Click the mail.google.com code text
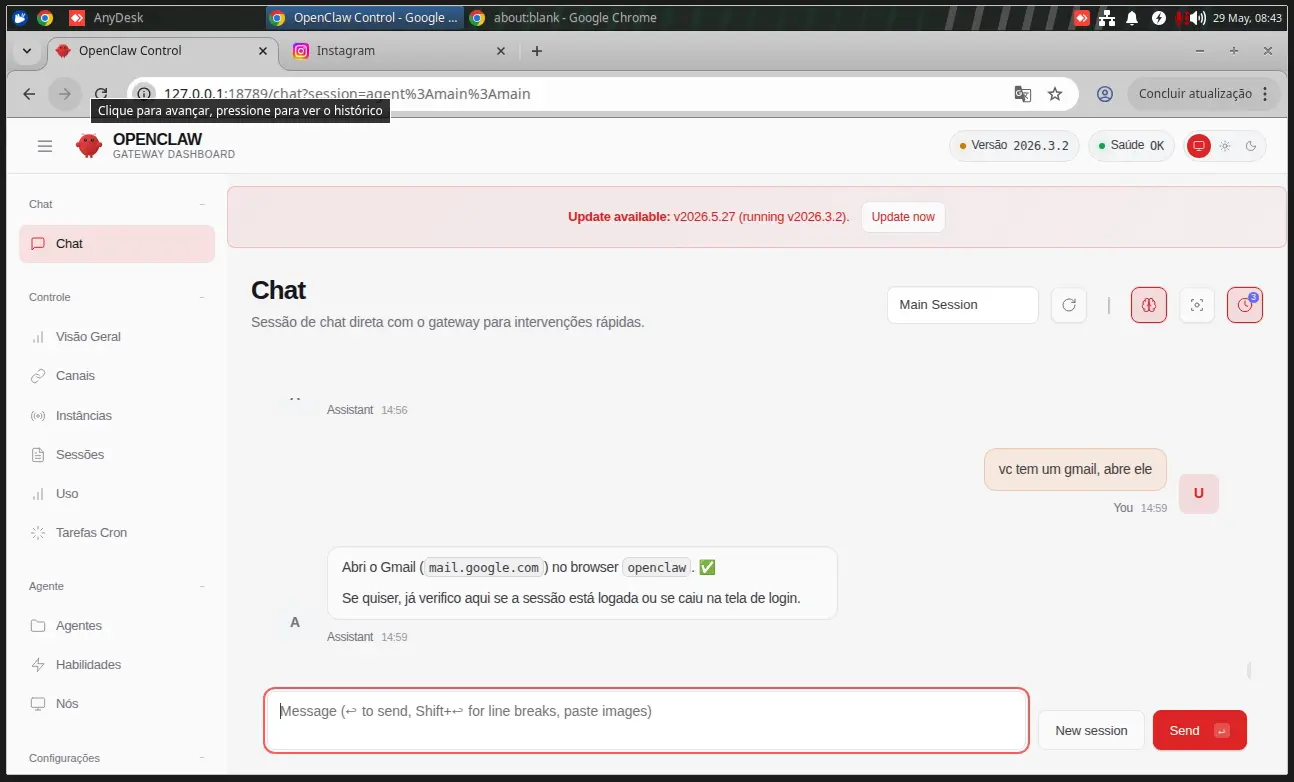This screenshot has width=1294, height=782. coord(484,567)
